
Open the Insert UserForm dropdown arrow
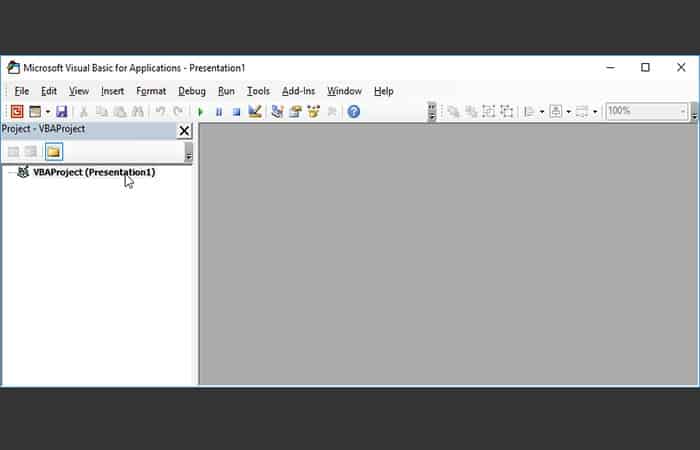[47, 112]
